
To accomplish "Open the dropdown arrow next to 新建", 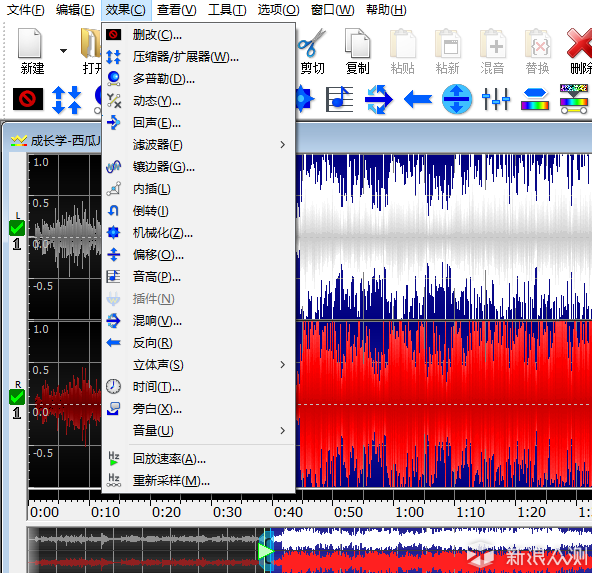I will (63, 51).
